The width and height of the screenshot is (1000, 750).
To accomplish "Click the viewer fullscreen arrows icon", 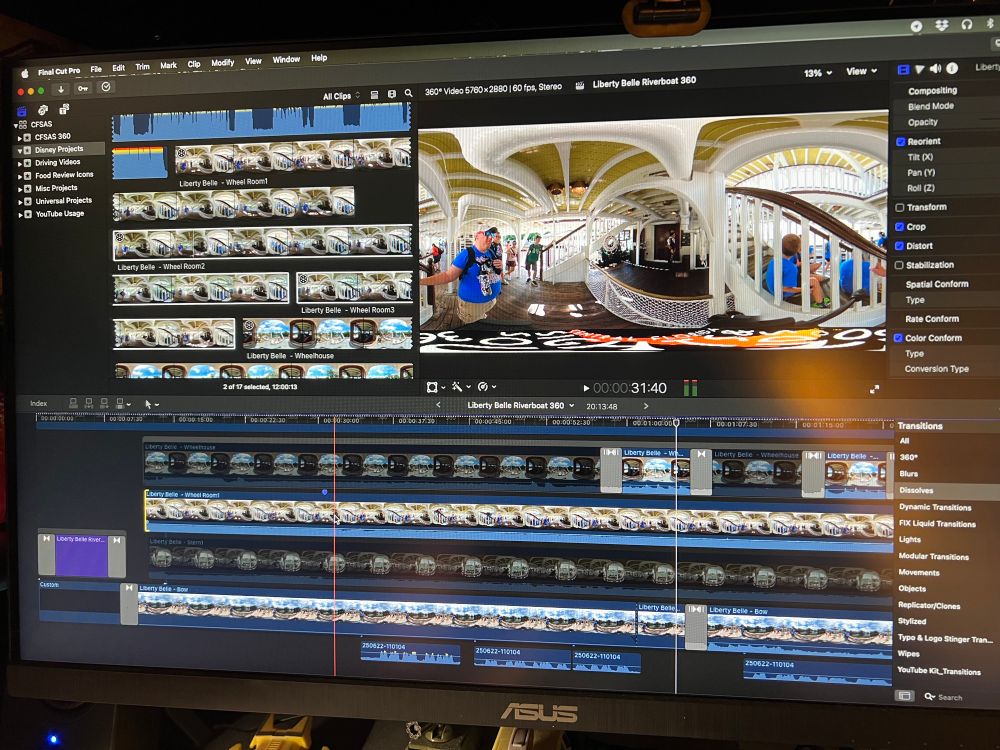I will [874, 389].
